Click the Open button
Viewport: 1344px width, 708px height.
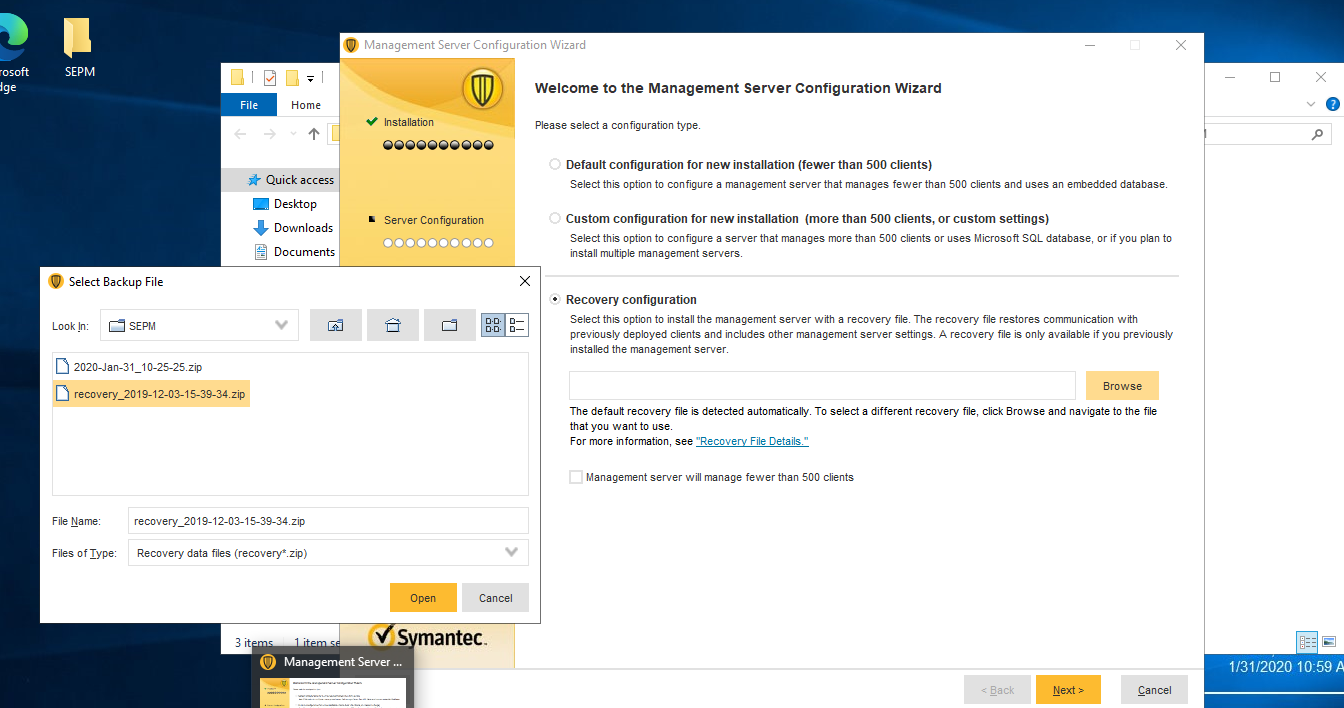(423, 598)
